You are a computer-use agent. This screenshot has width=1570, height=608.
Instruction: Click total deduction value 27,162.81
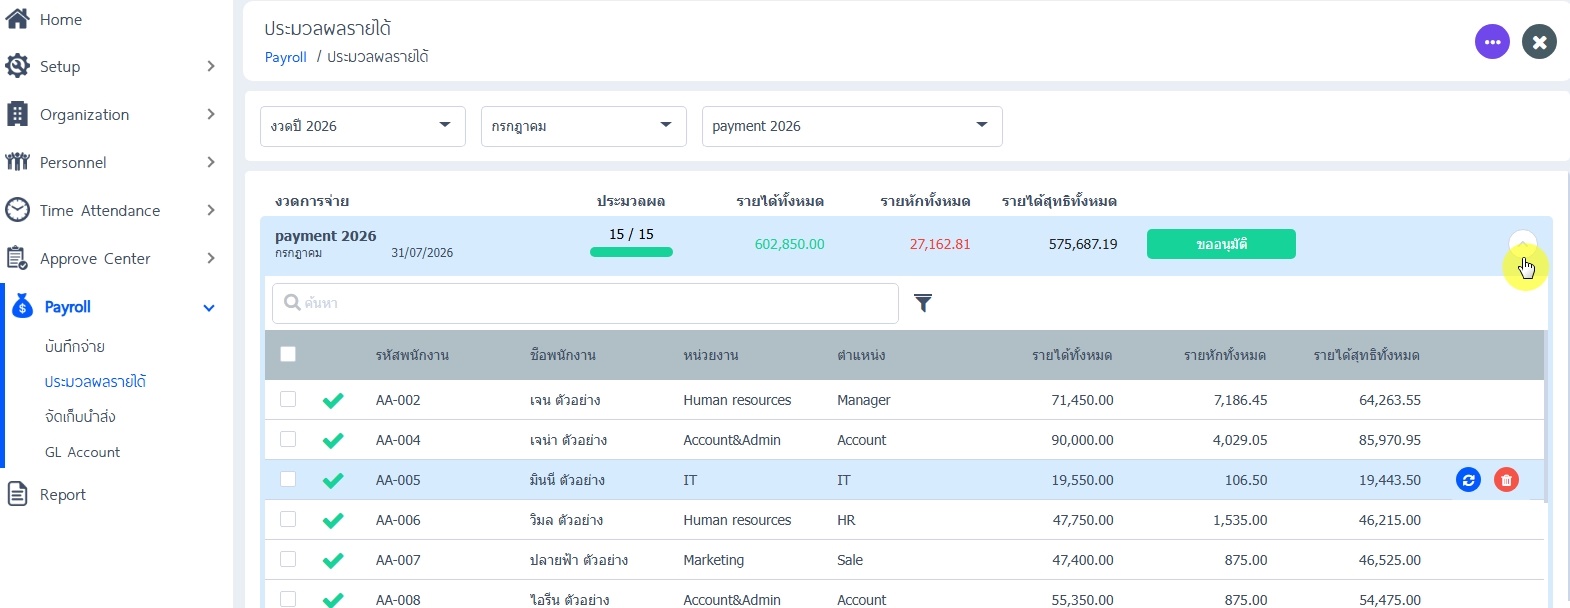[940, 244]
